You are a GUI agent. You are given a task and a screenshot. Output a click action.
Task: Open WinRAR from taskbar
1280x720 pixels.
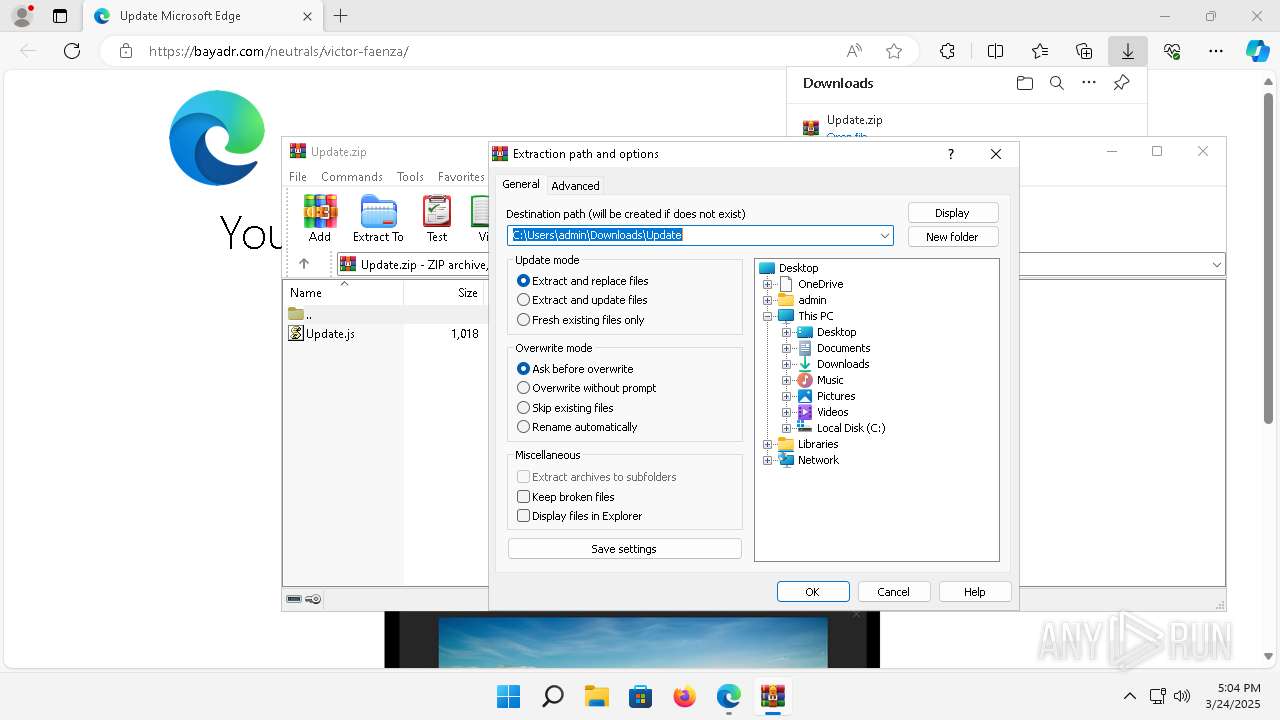(772, 696)
